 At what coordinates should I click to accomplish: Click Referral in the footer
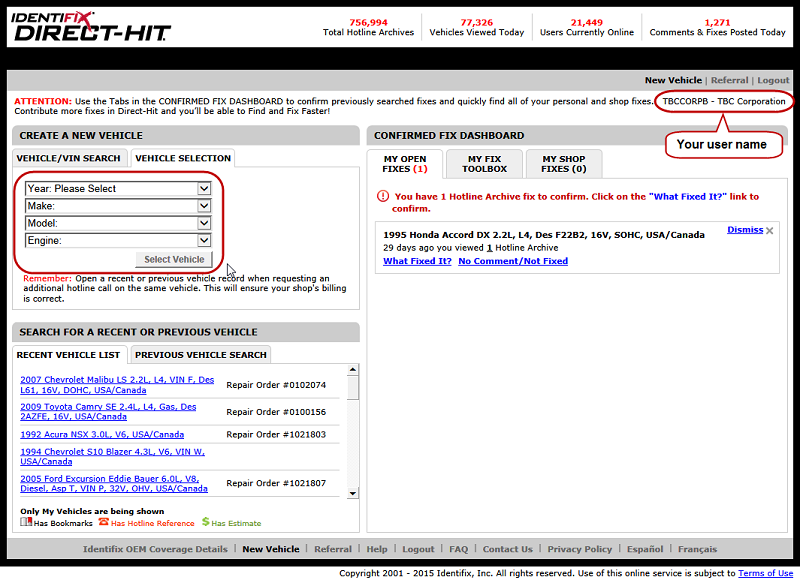333,549
